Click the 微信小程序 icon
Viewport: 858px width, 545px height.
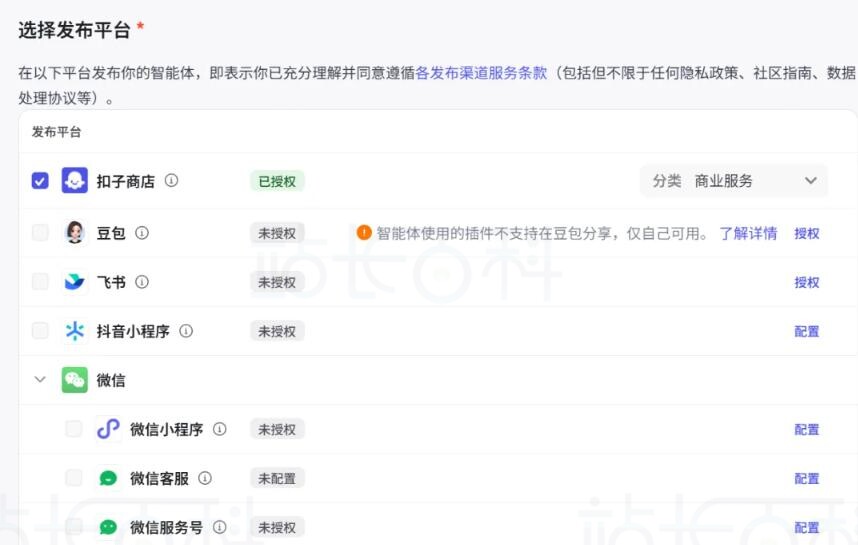click(x=108, y=429)
